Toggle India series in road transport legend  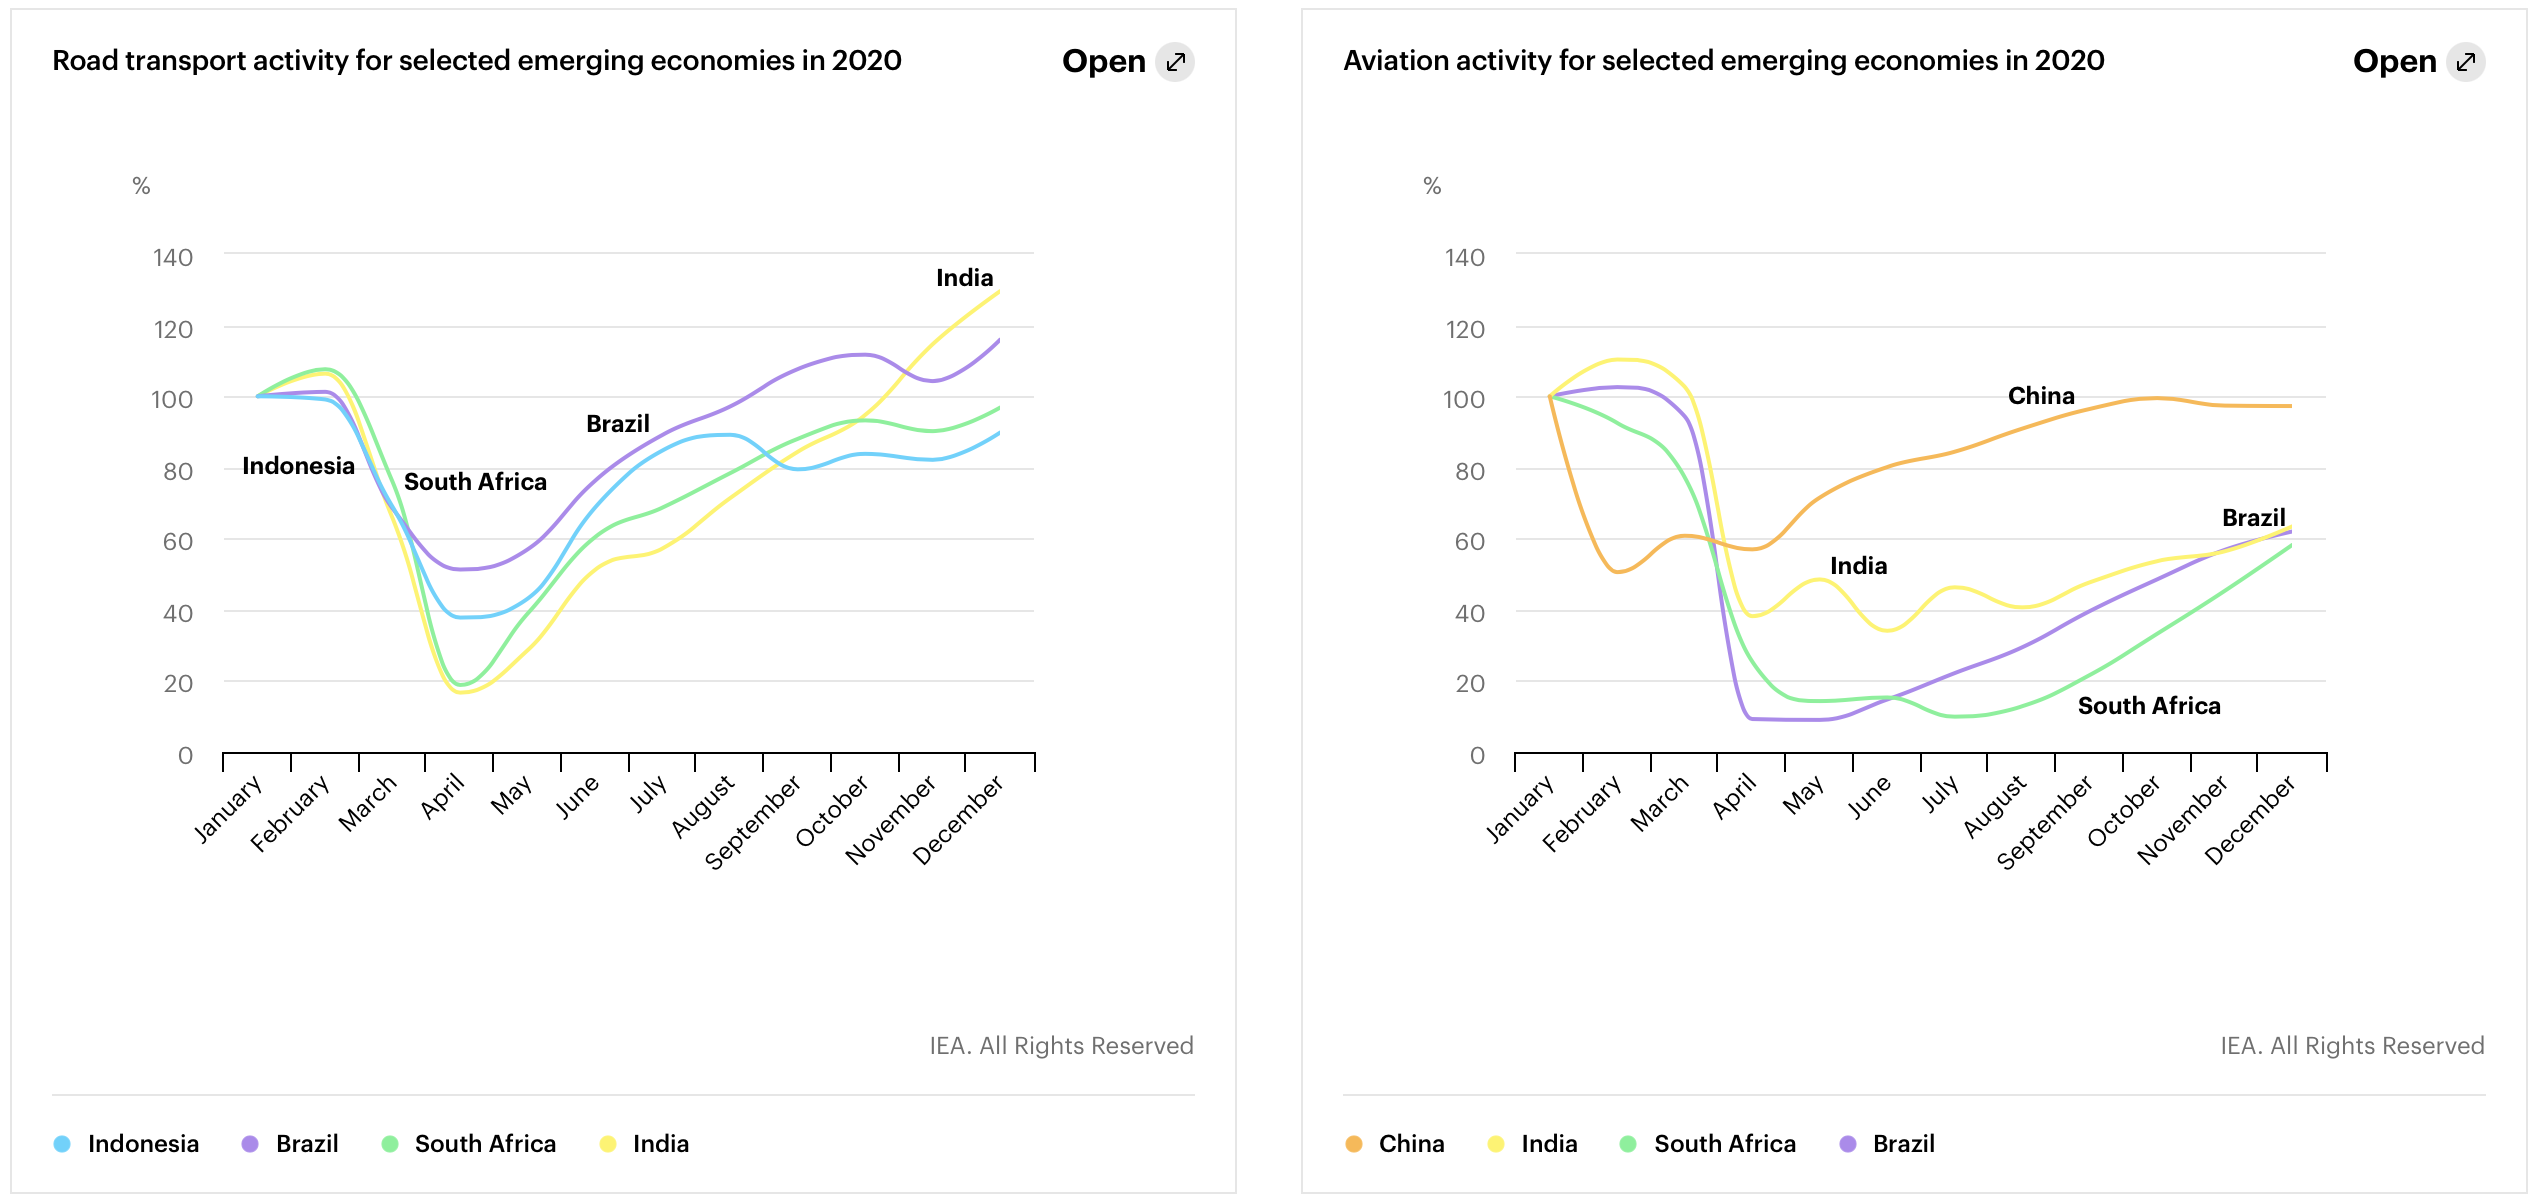660,1143
